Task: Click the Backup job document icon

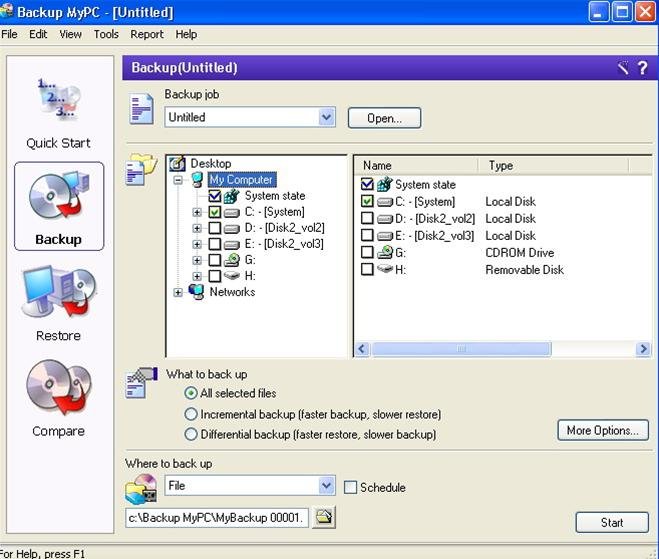Action: click(141, 108)
